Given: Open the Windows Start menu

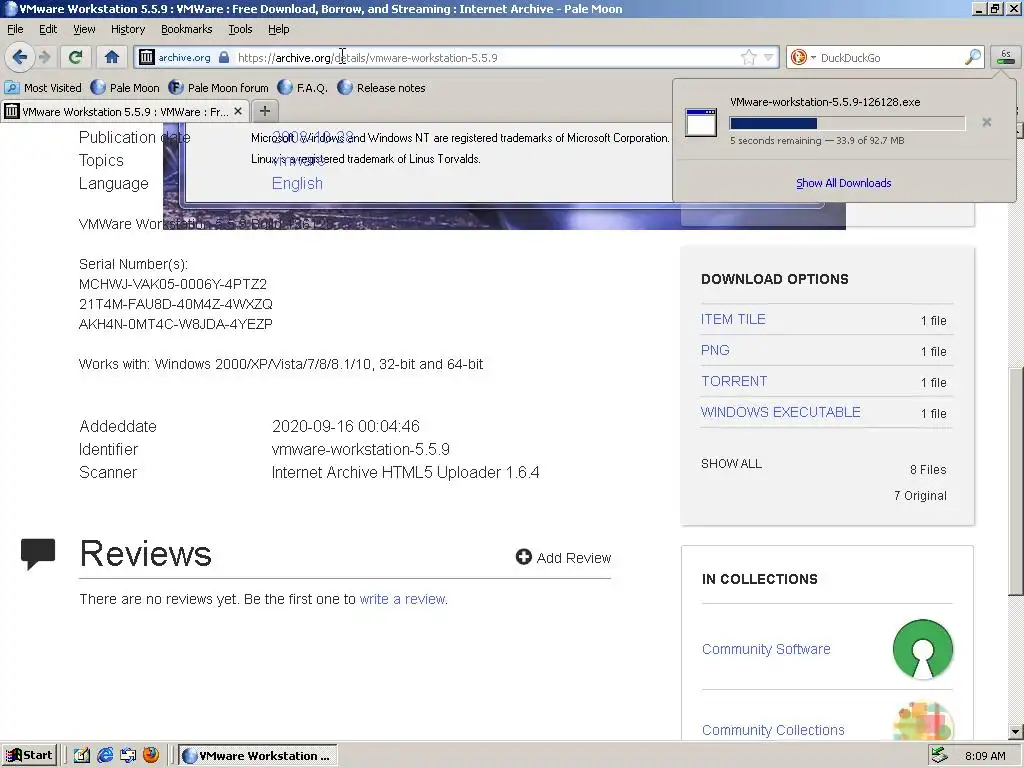Looking at the screenshot, I should click(29, 756).
